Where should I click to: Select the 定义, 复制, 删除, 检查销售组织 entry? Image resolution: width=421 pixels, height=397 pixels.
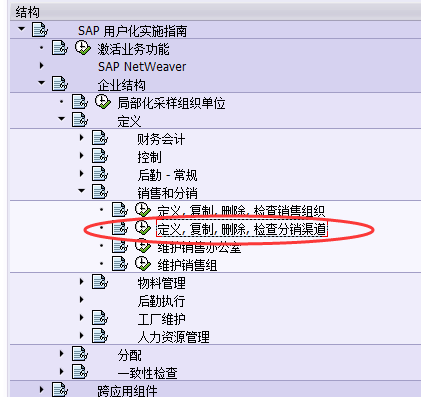(241, 211)
